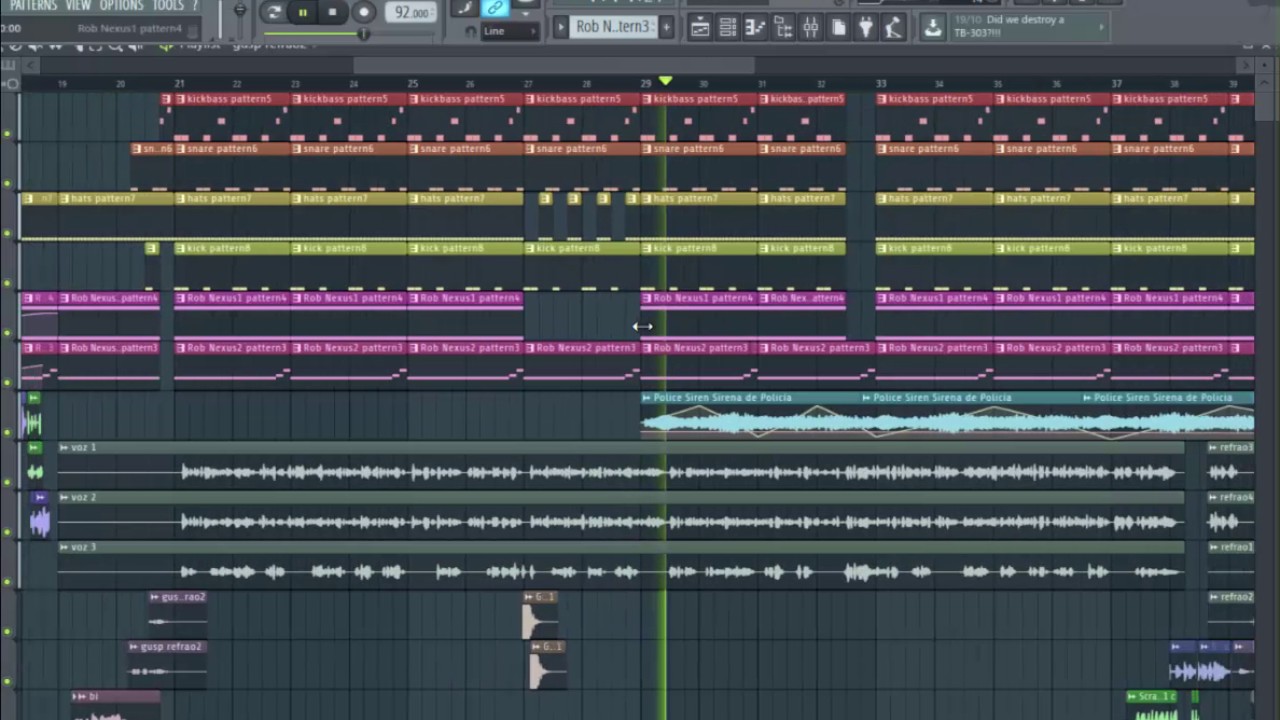
Task: Open the VIEW menu
Action: (78, 6)
